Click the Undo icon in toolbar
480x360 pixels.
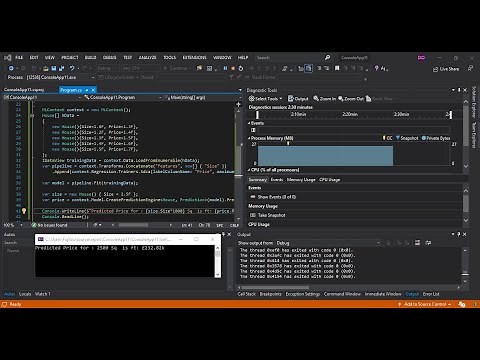tap(72, 68)
